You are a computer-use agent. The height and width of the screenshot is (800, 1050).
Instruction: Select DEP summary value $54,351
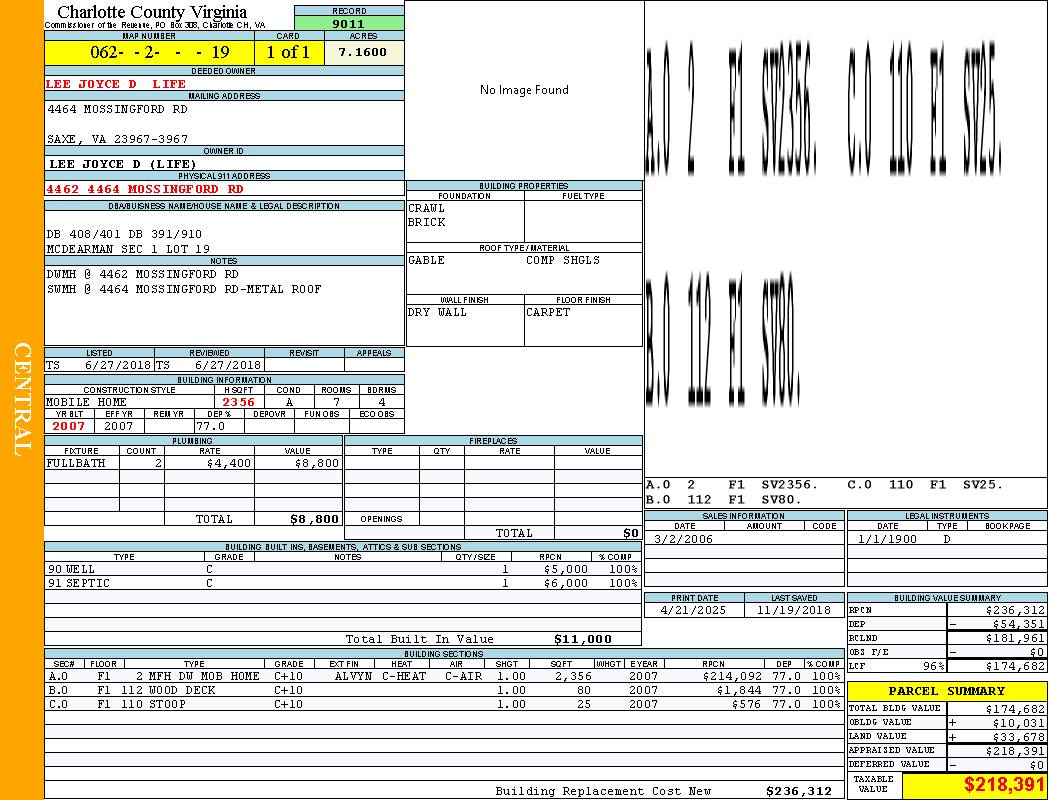tap(1019, 625)
